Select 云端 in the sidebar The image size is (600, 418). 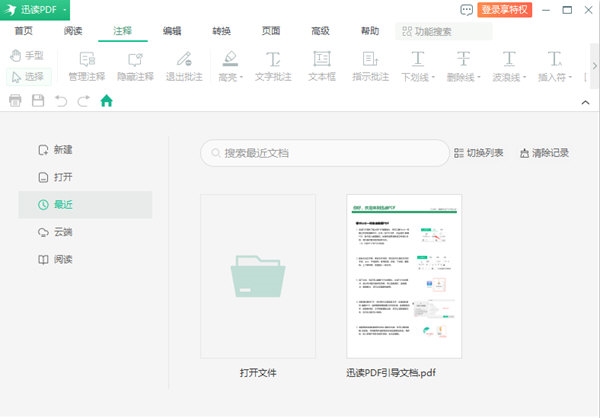55,232
